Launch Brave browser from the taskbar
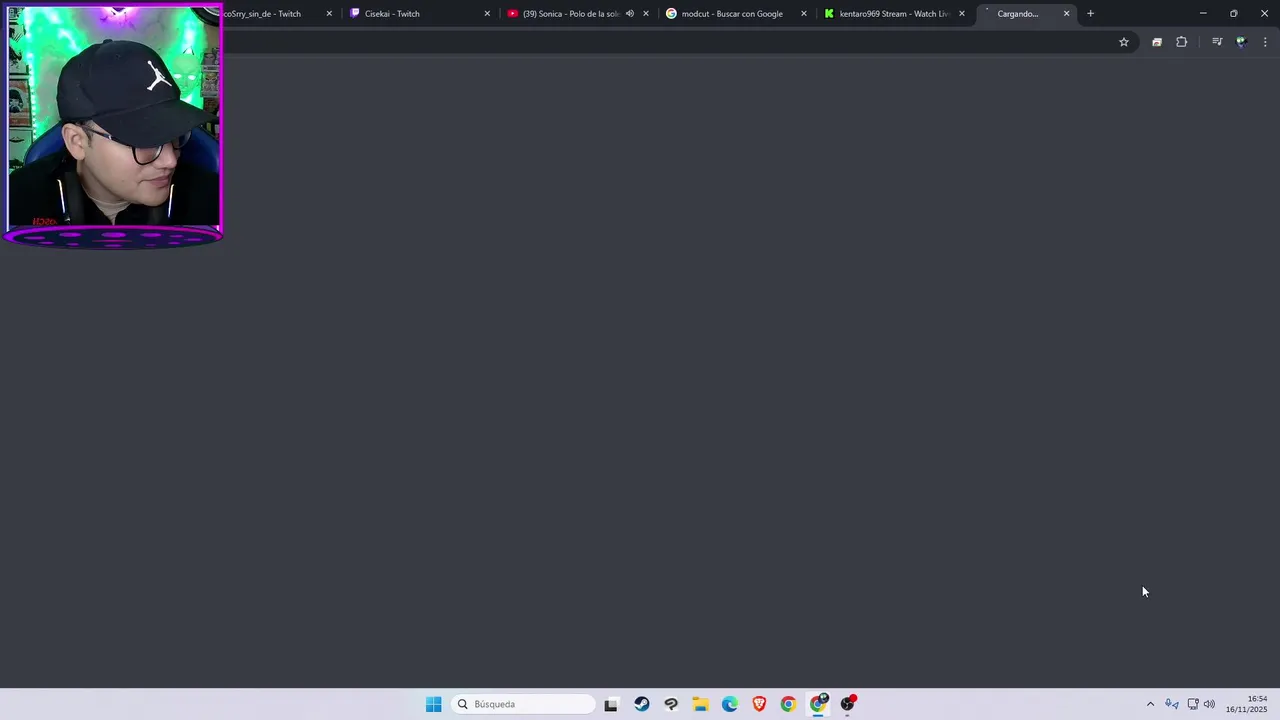Image resolution: width=1280 pixels, height=720 pixels. (759, 704)
